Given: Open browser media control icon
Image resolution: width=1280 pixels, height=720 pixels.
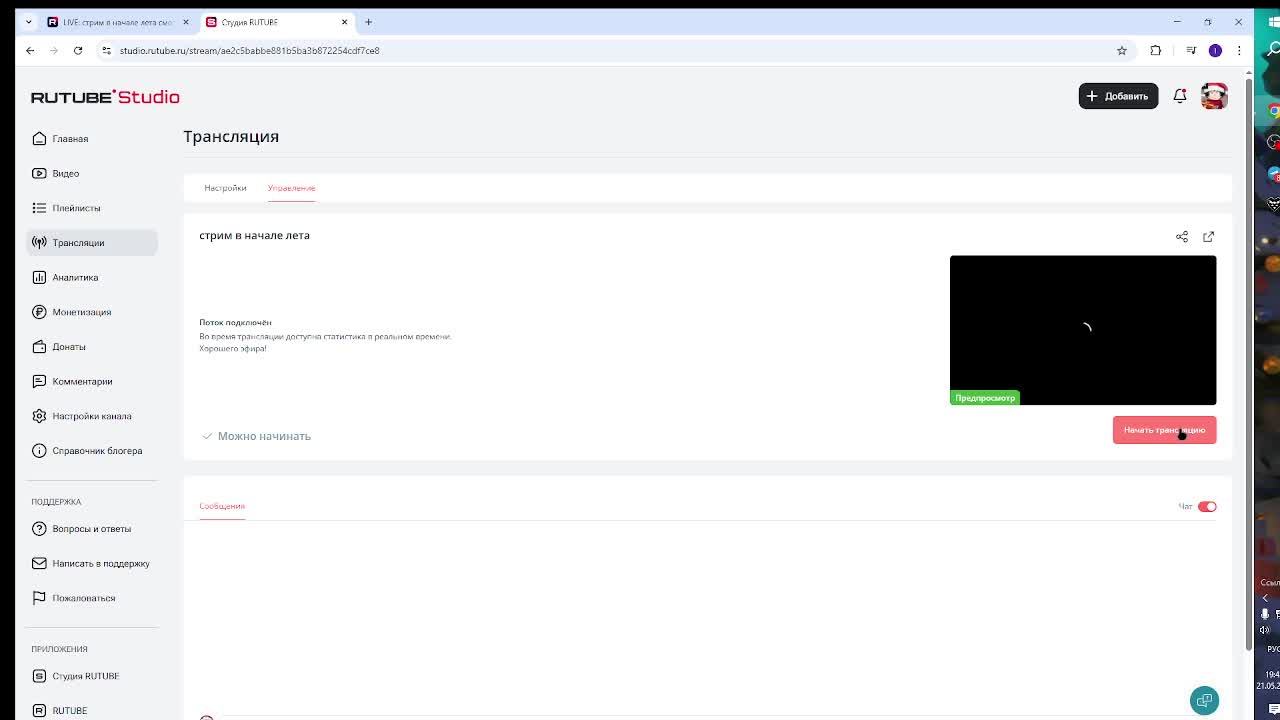Looking at the screenshot, I should (1191, 50).
